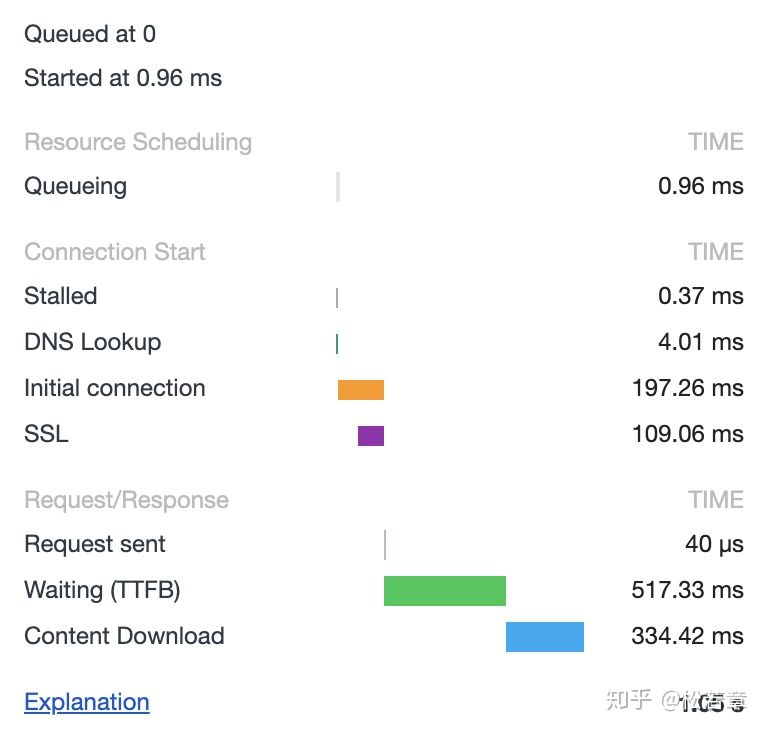Click the Initial connection label

point(114,388)
